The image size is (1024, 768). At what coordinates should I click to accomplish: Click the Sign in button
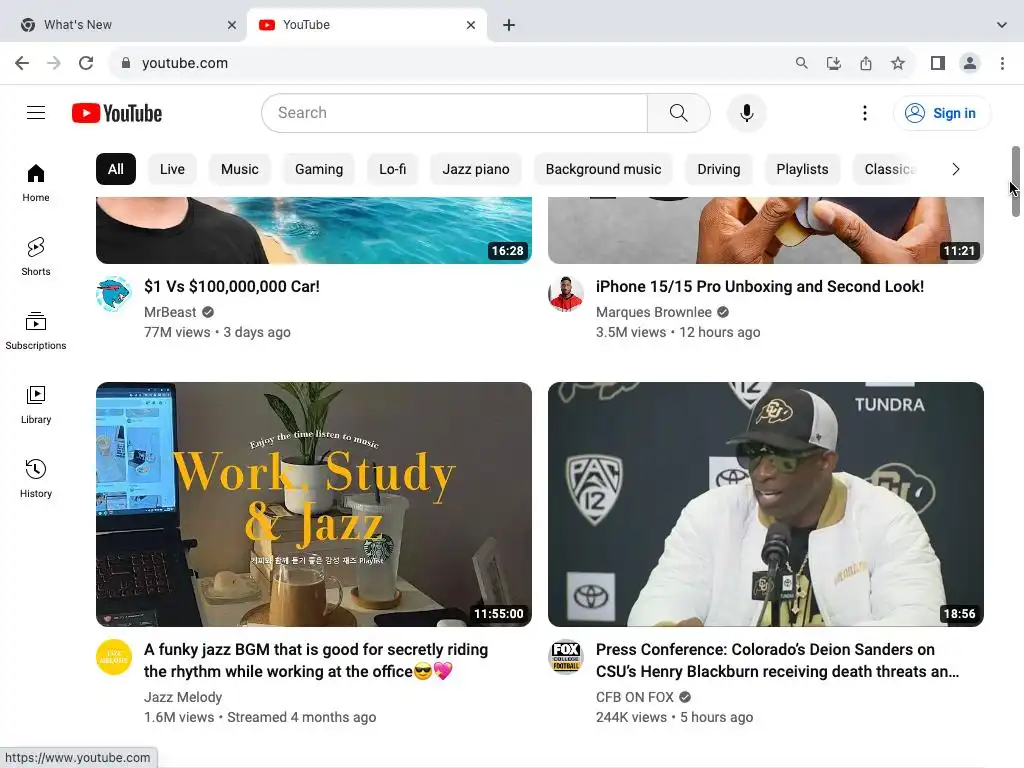[x=942, y=113]
